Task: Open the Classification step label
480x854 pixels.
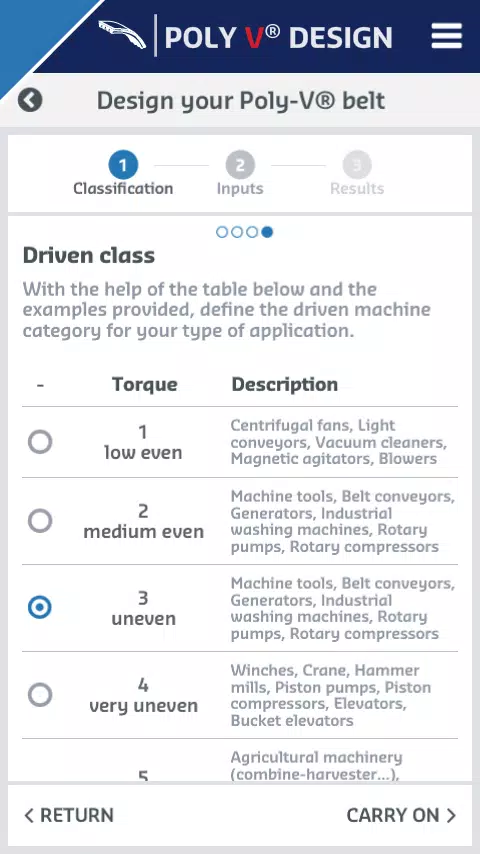Action: click(123, 188)
